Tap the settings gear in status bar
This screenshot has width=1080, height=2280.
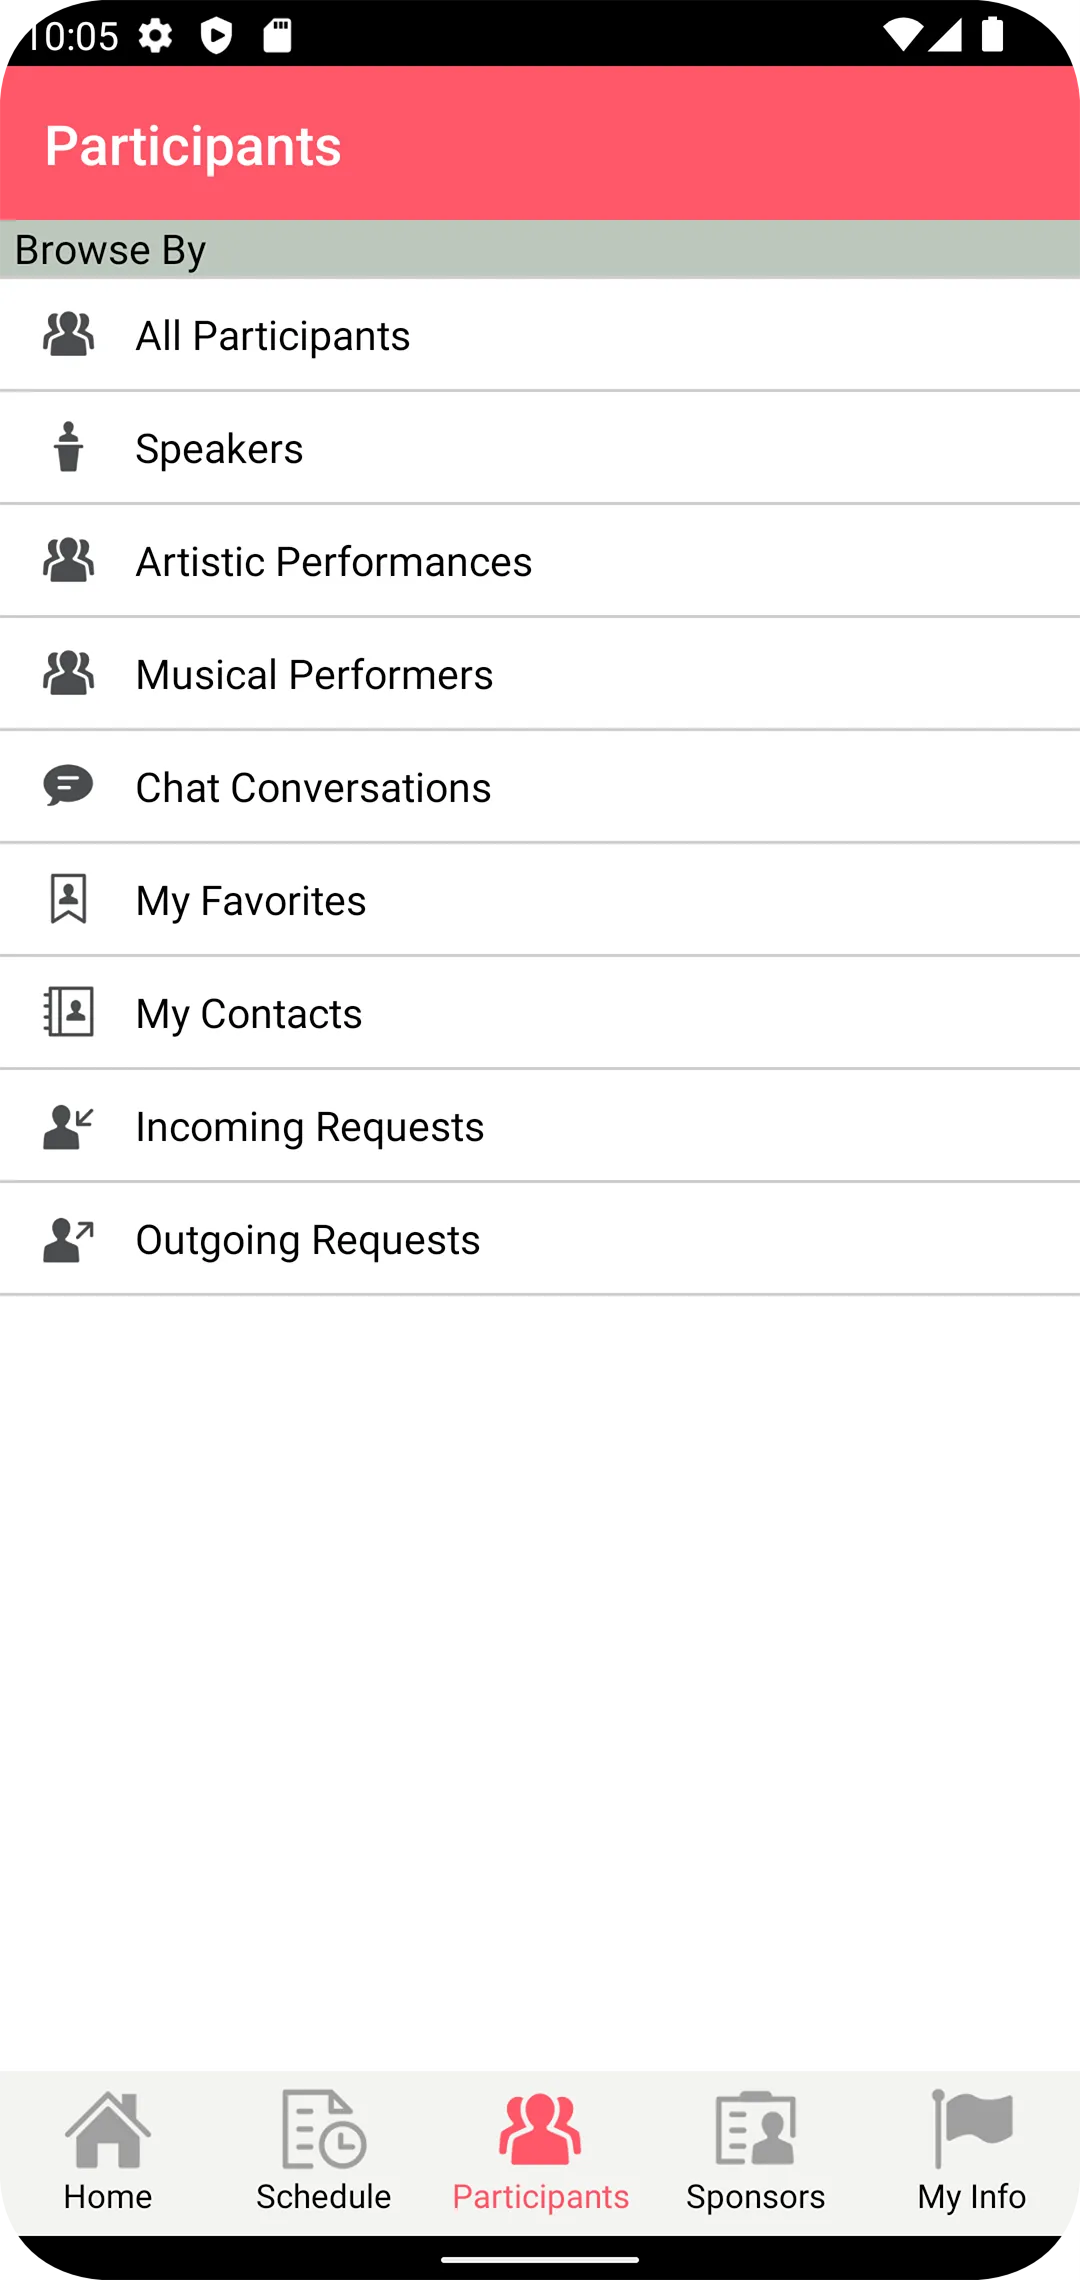[x=155, y=37]
